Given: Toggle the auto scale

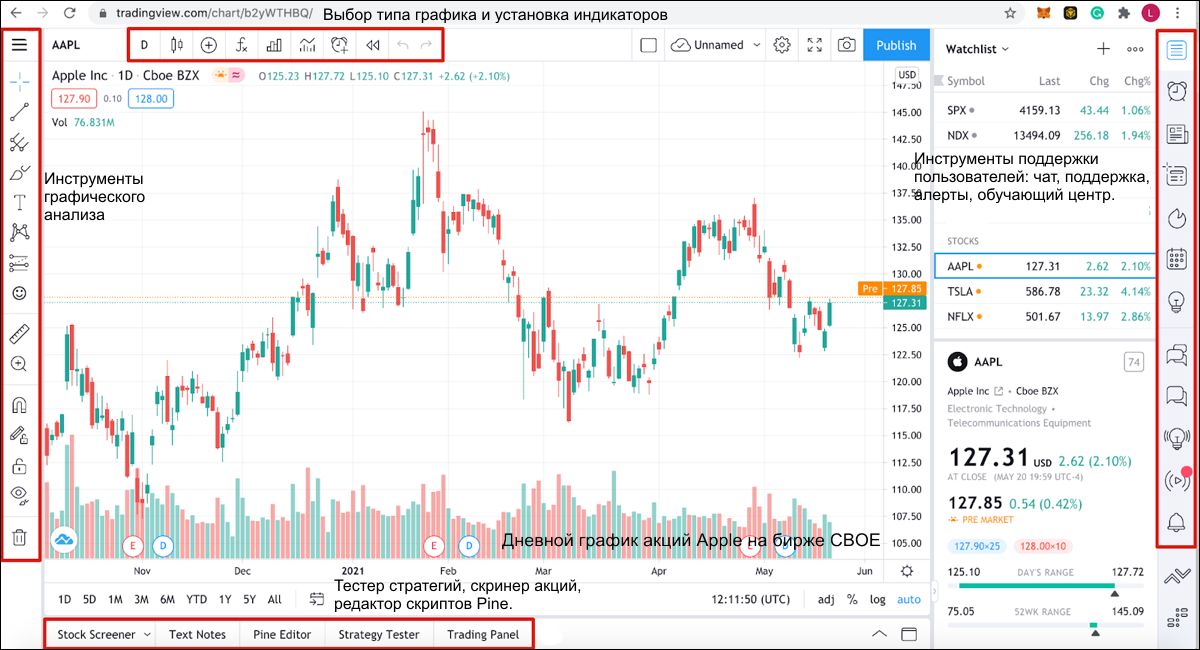Looking at the screenshot, I should [x=908, y=599].
